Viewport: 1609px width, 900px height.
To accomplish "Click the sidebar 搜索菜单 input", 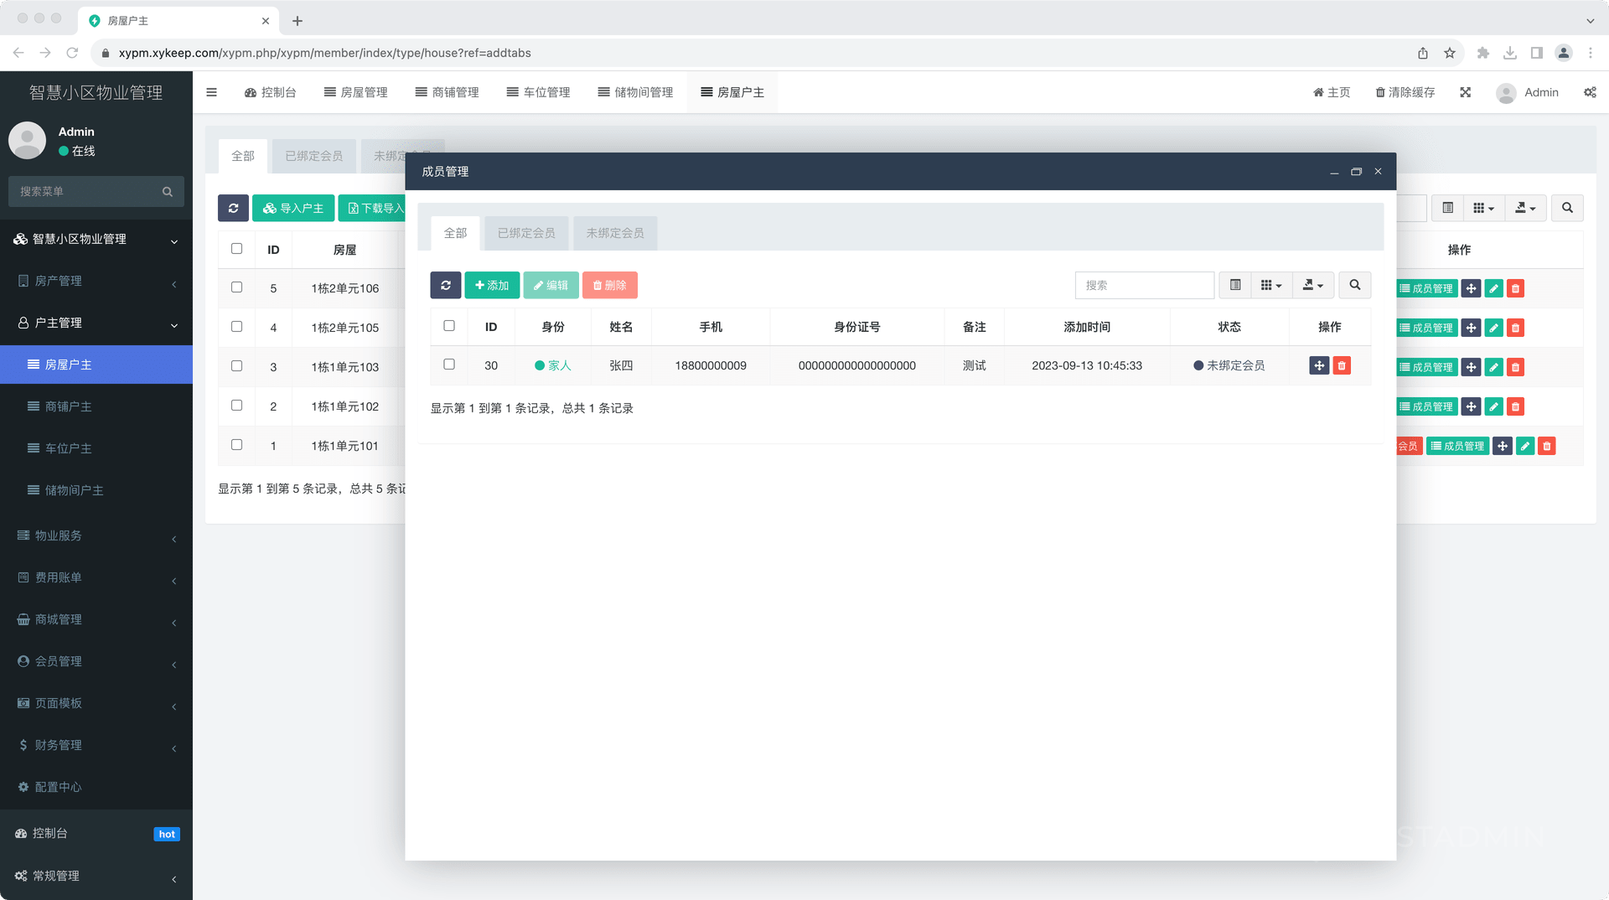I will click(86, 191).
